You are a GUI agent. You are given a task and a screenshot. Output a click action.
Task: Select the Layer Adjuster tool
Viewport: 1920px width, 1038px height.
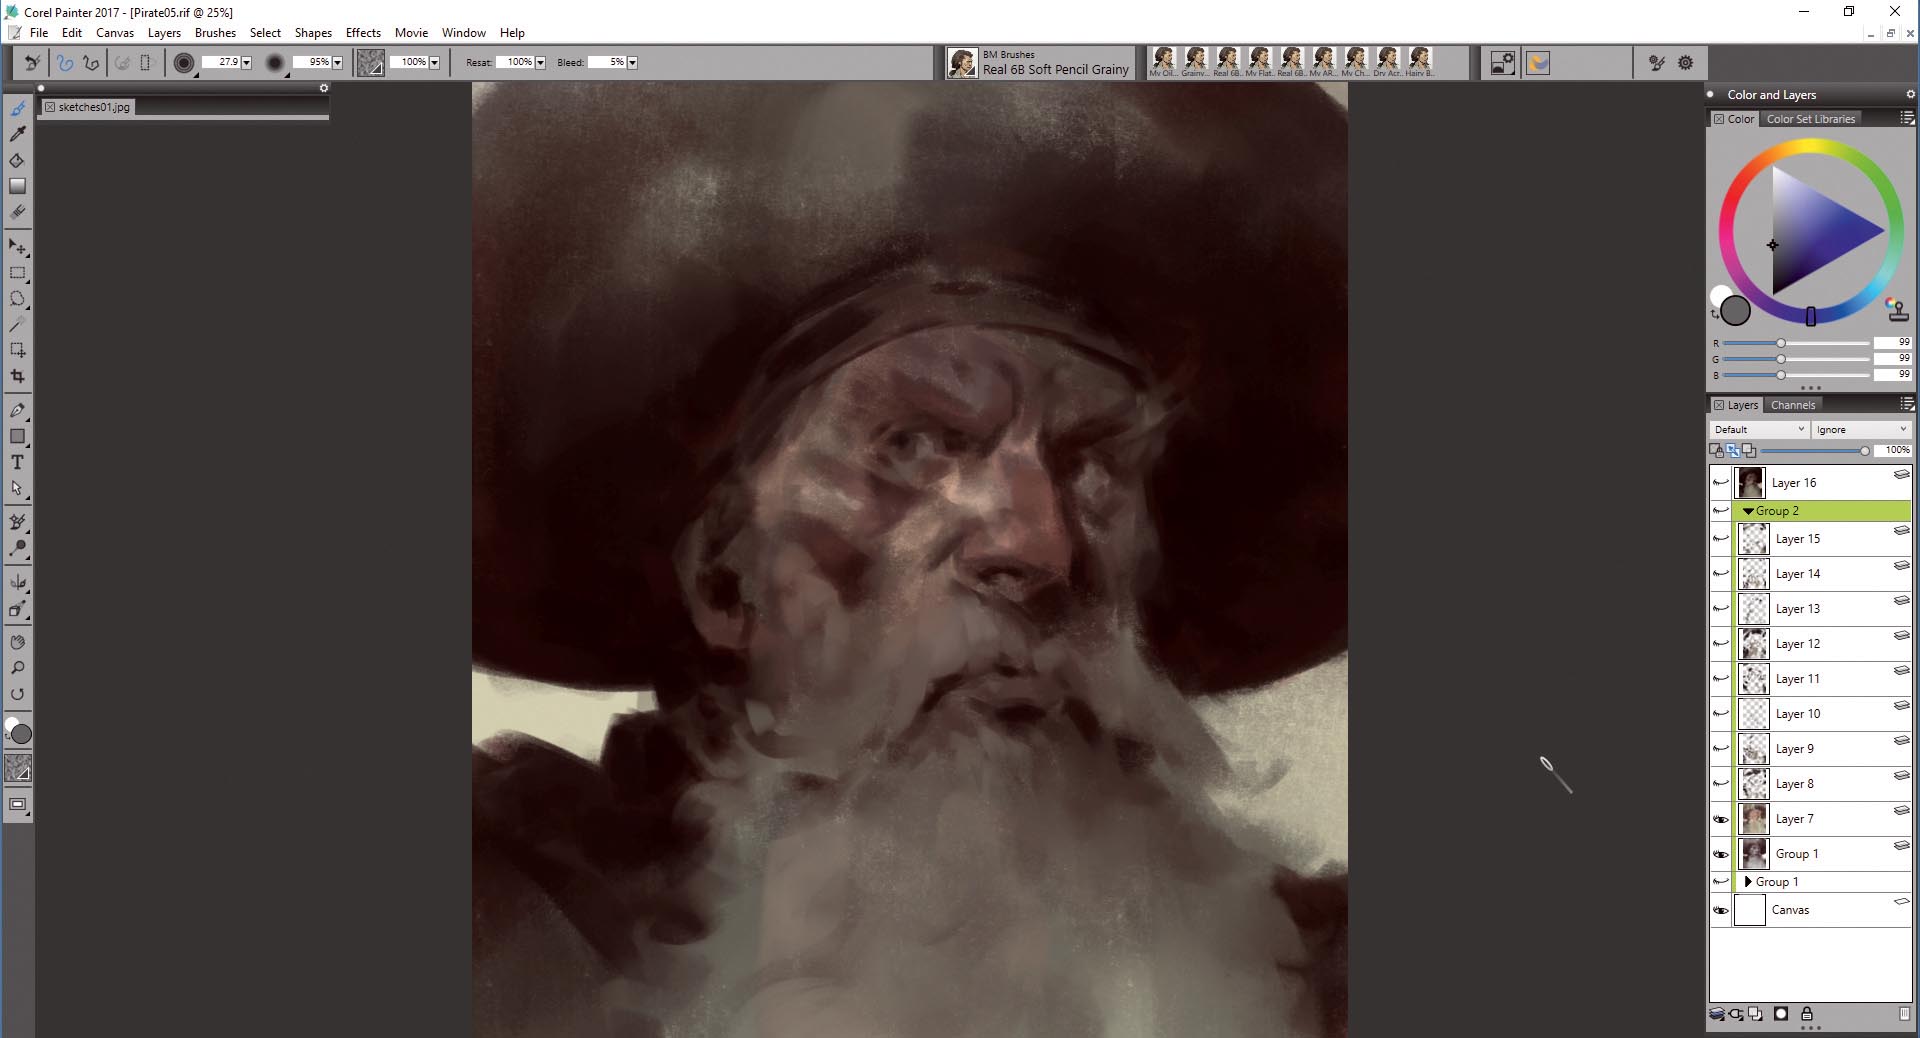(x=17, y=246)
